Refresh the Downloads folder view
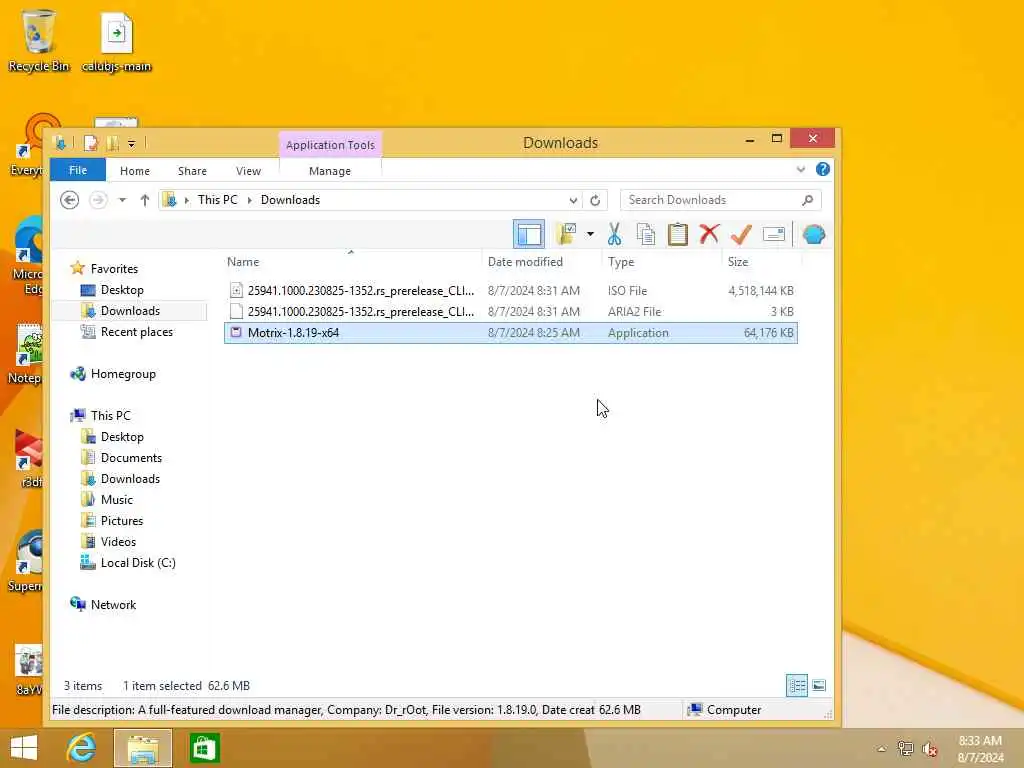 (x=595, y=200)
